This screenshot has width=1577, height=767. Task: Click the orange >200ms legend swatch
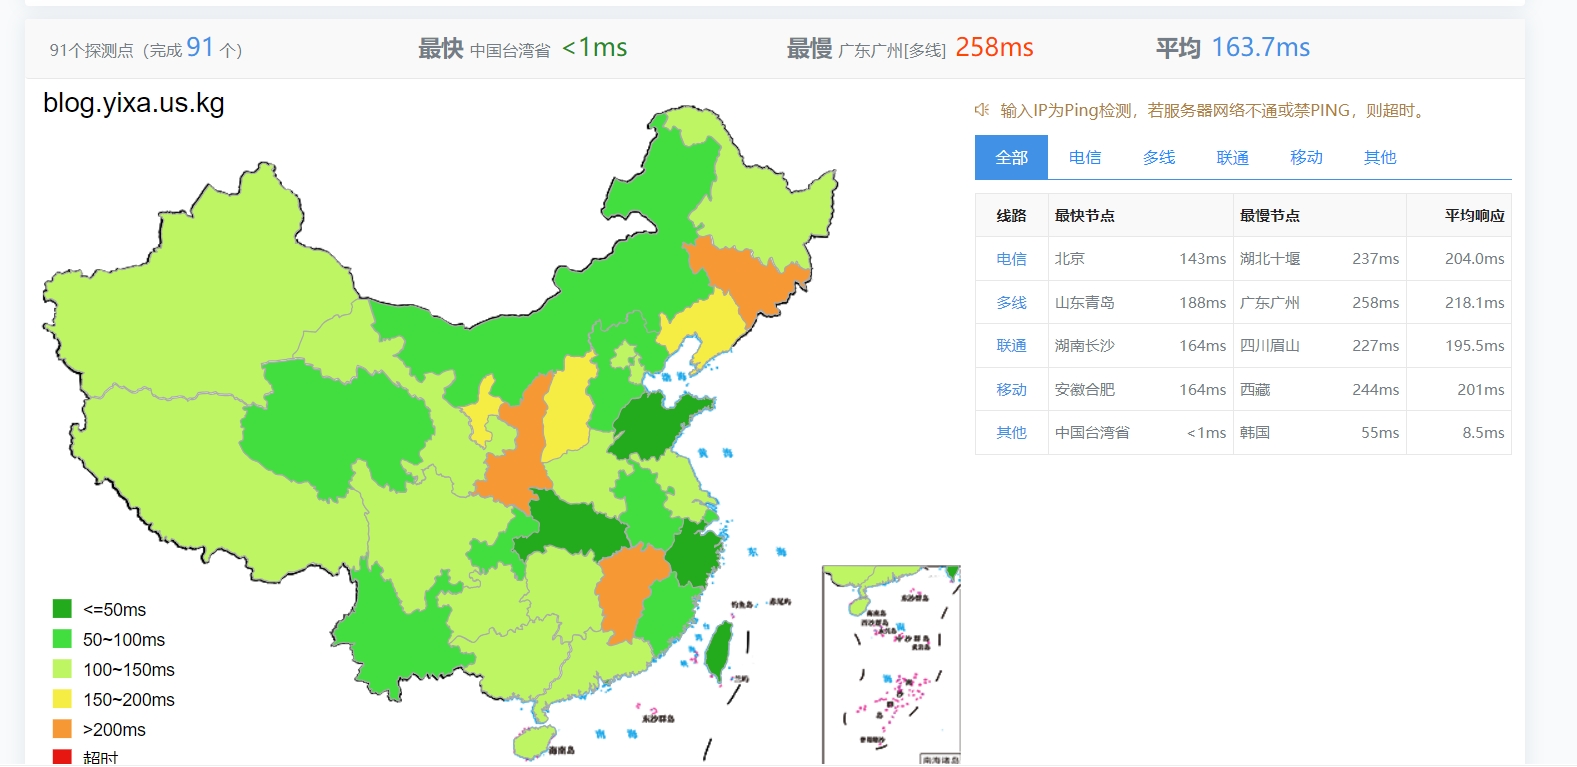(x=62, y=729)
